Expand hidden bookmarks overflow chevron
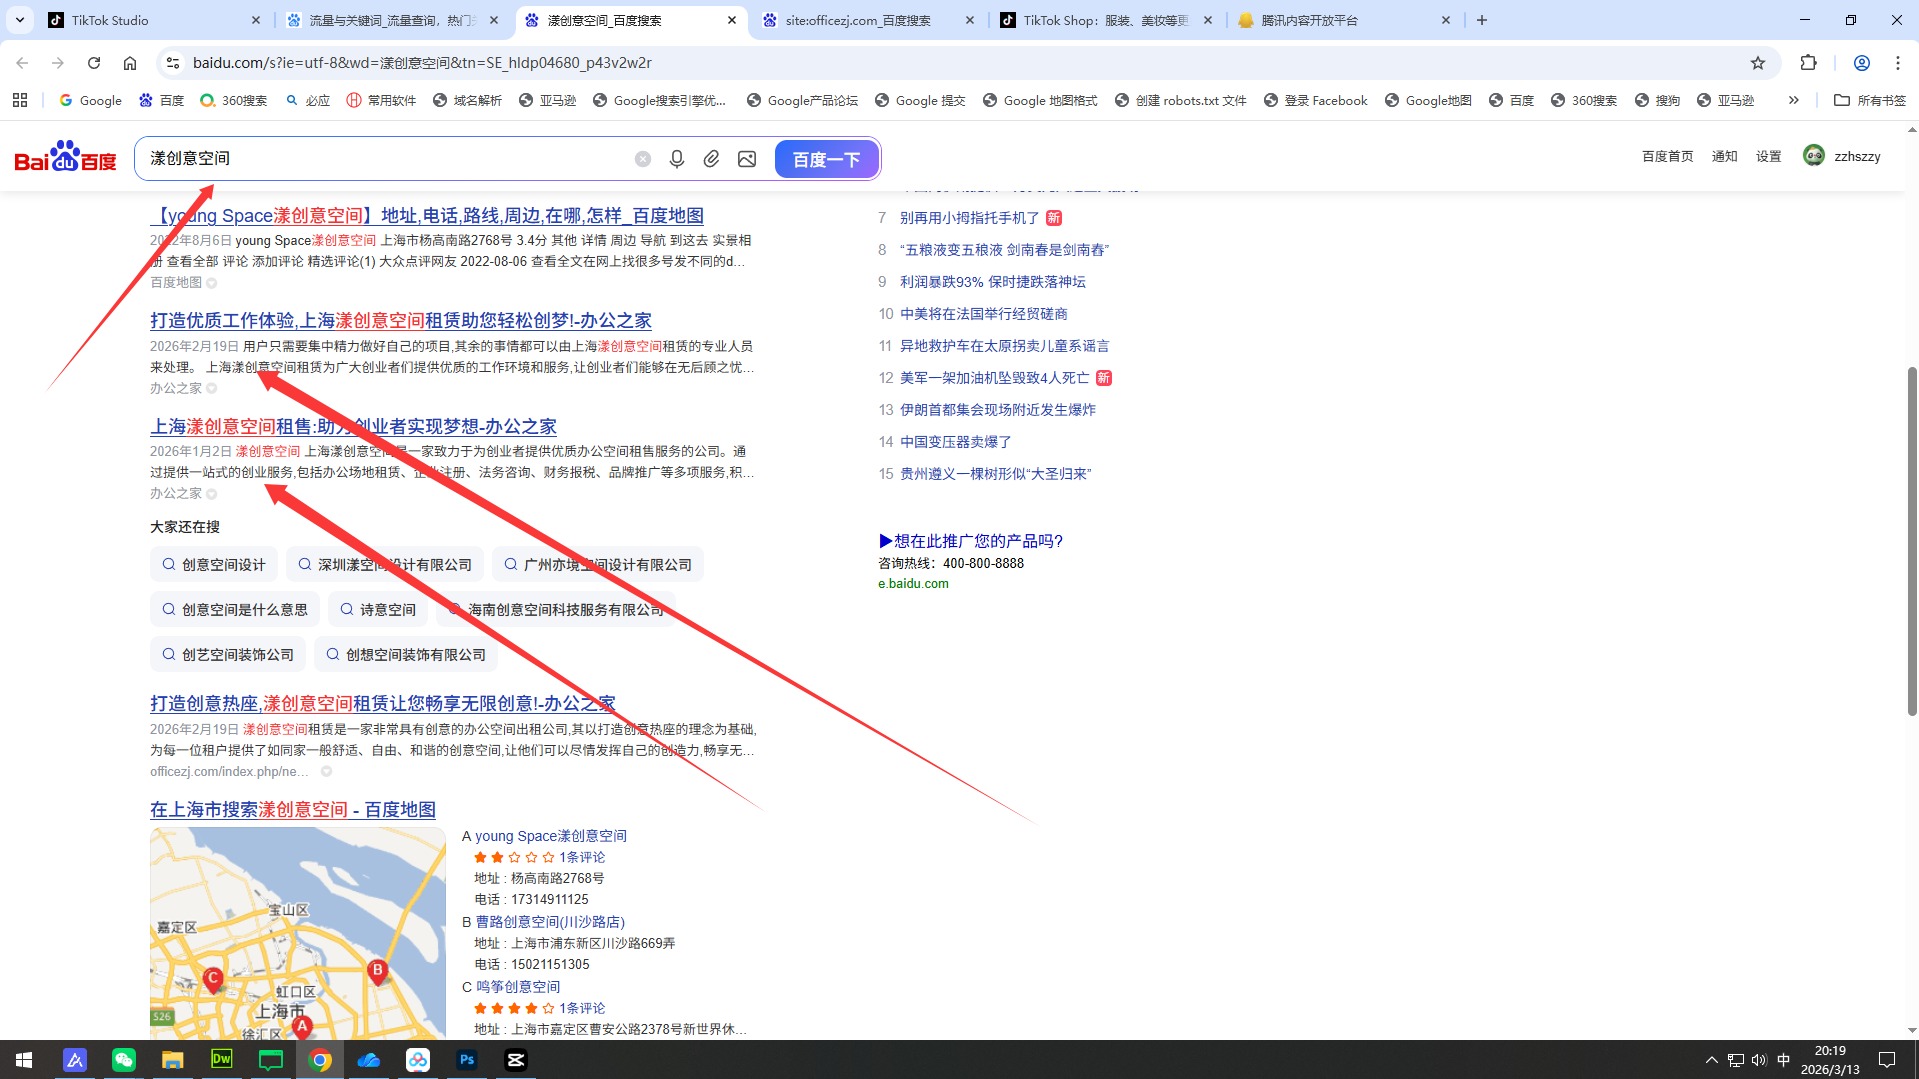Screen dimensions: 1919x1079 pos(1793,100)
